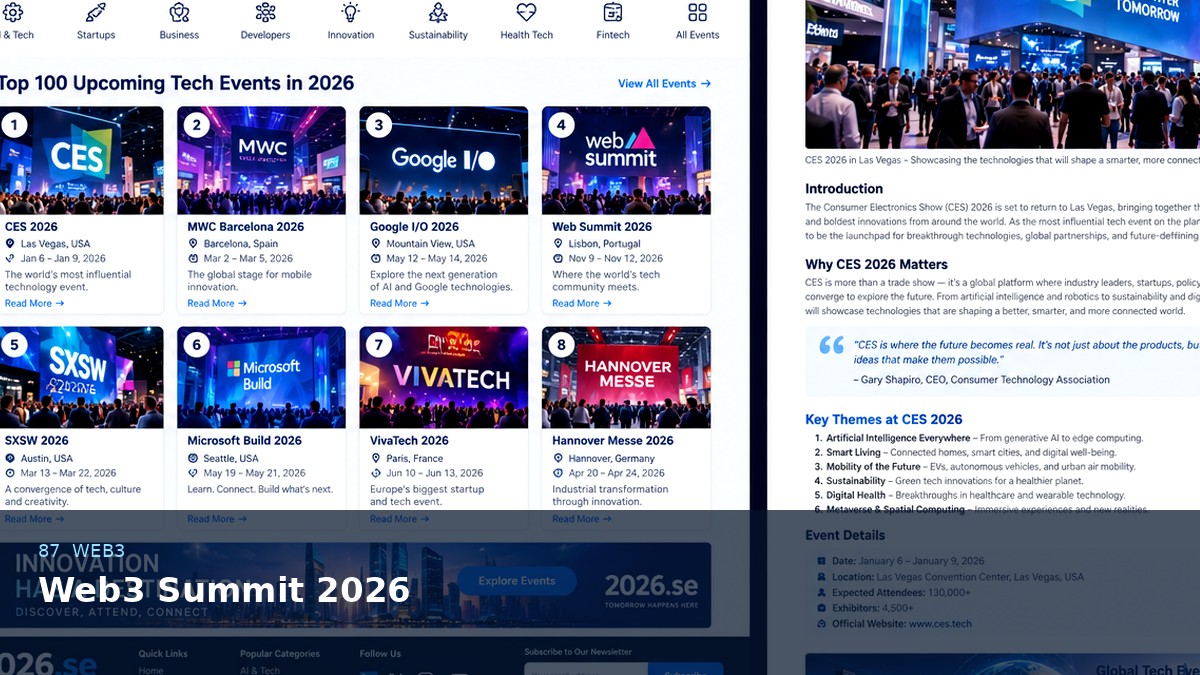Screen dimensions: 1200x675
Task: Choose the Innovation lightbulb icon
Action: pos(351,12)
